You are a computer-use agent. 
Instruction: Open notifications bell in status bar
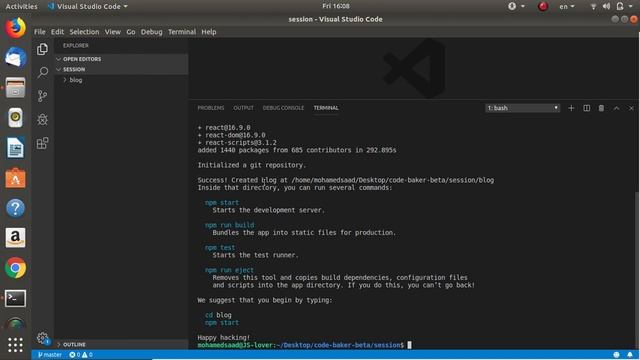point(630,355)
